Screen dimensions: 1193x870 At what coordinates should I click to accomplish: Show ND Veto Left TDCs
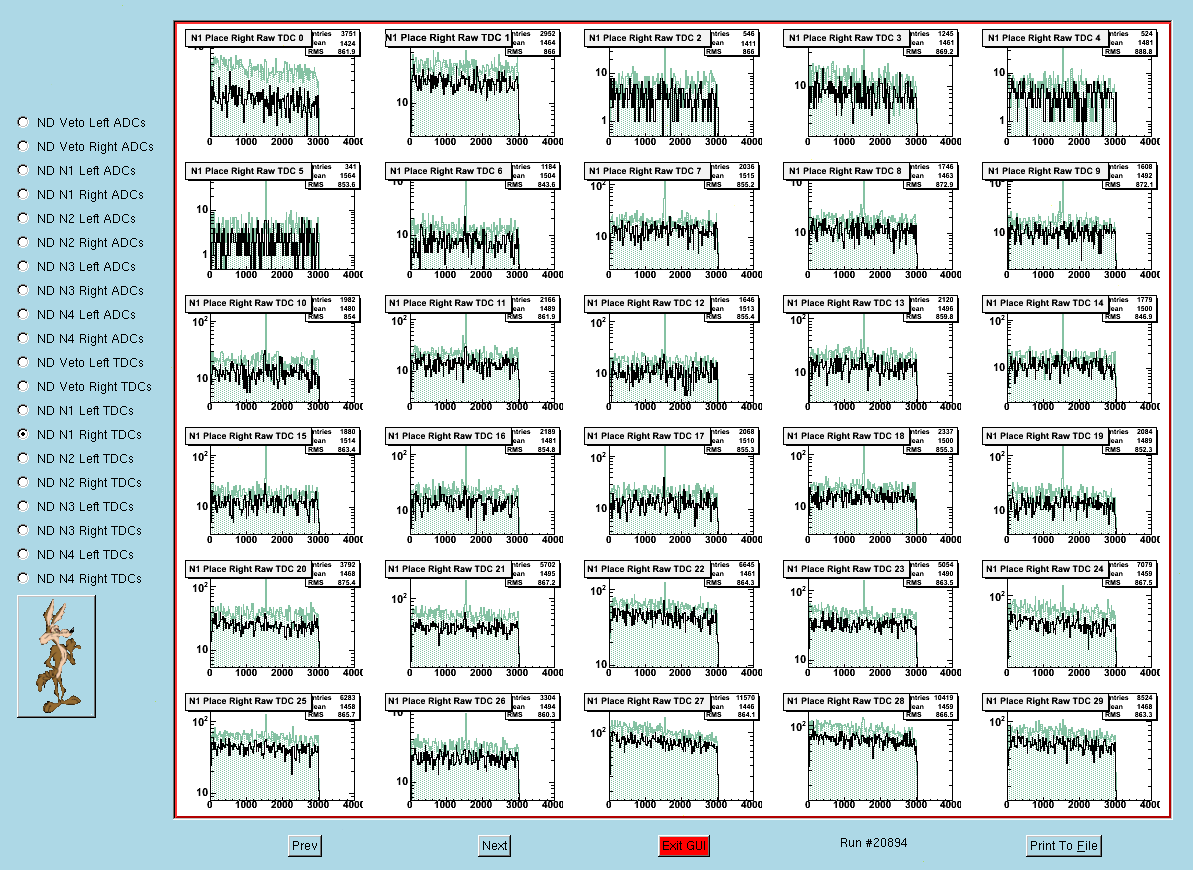[x=24, y=362]
